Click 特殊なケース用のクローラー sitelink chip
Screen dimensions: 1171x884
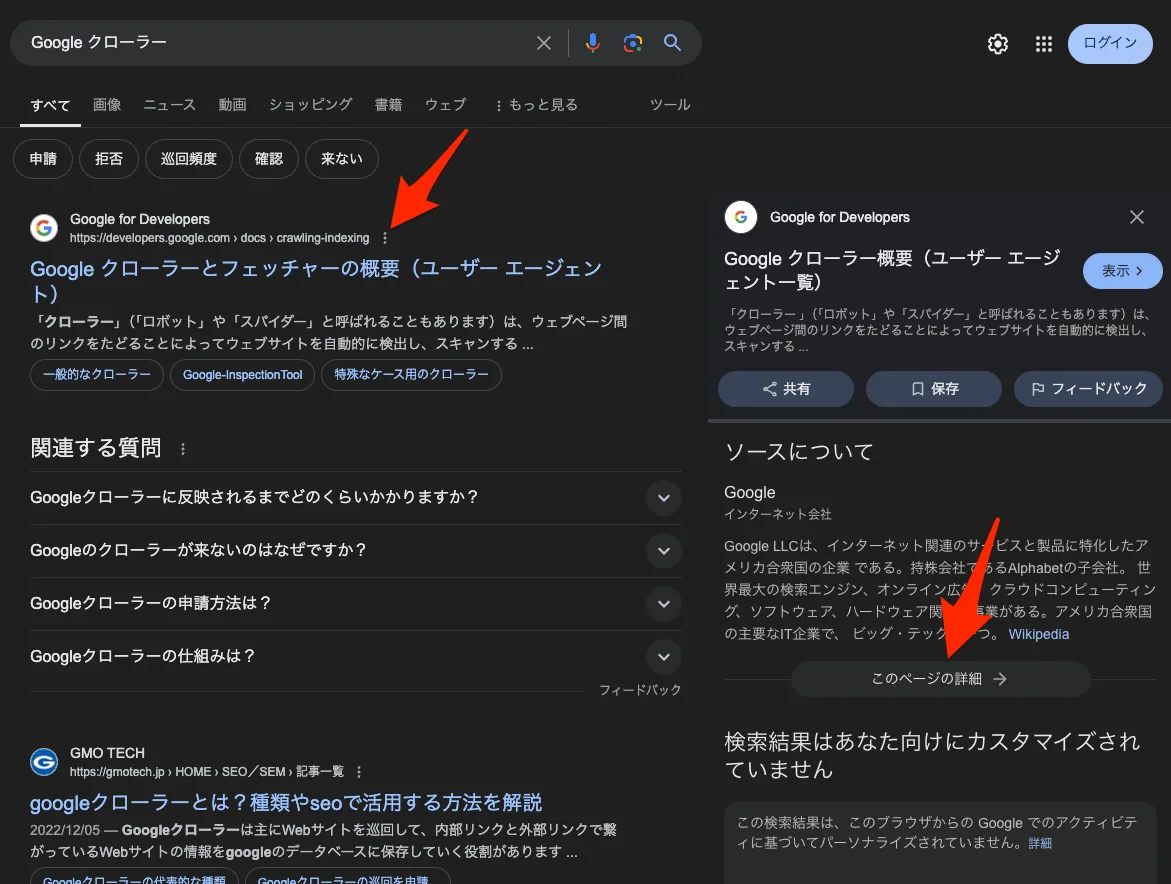[411, 375]
